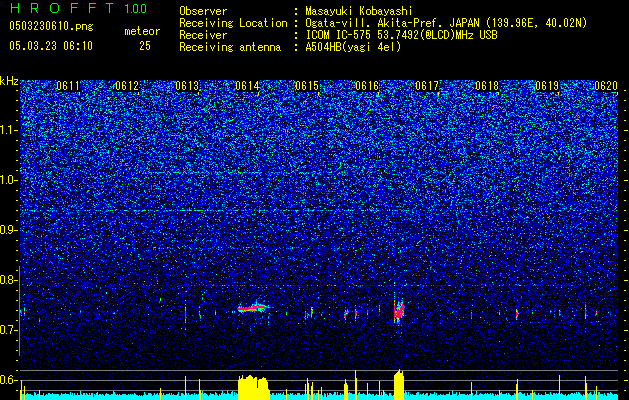Viewport: 629px width, 400px height.
Task: Click the word meteor above the count
Action: [142, 31]
